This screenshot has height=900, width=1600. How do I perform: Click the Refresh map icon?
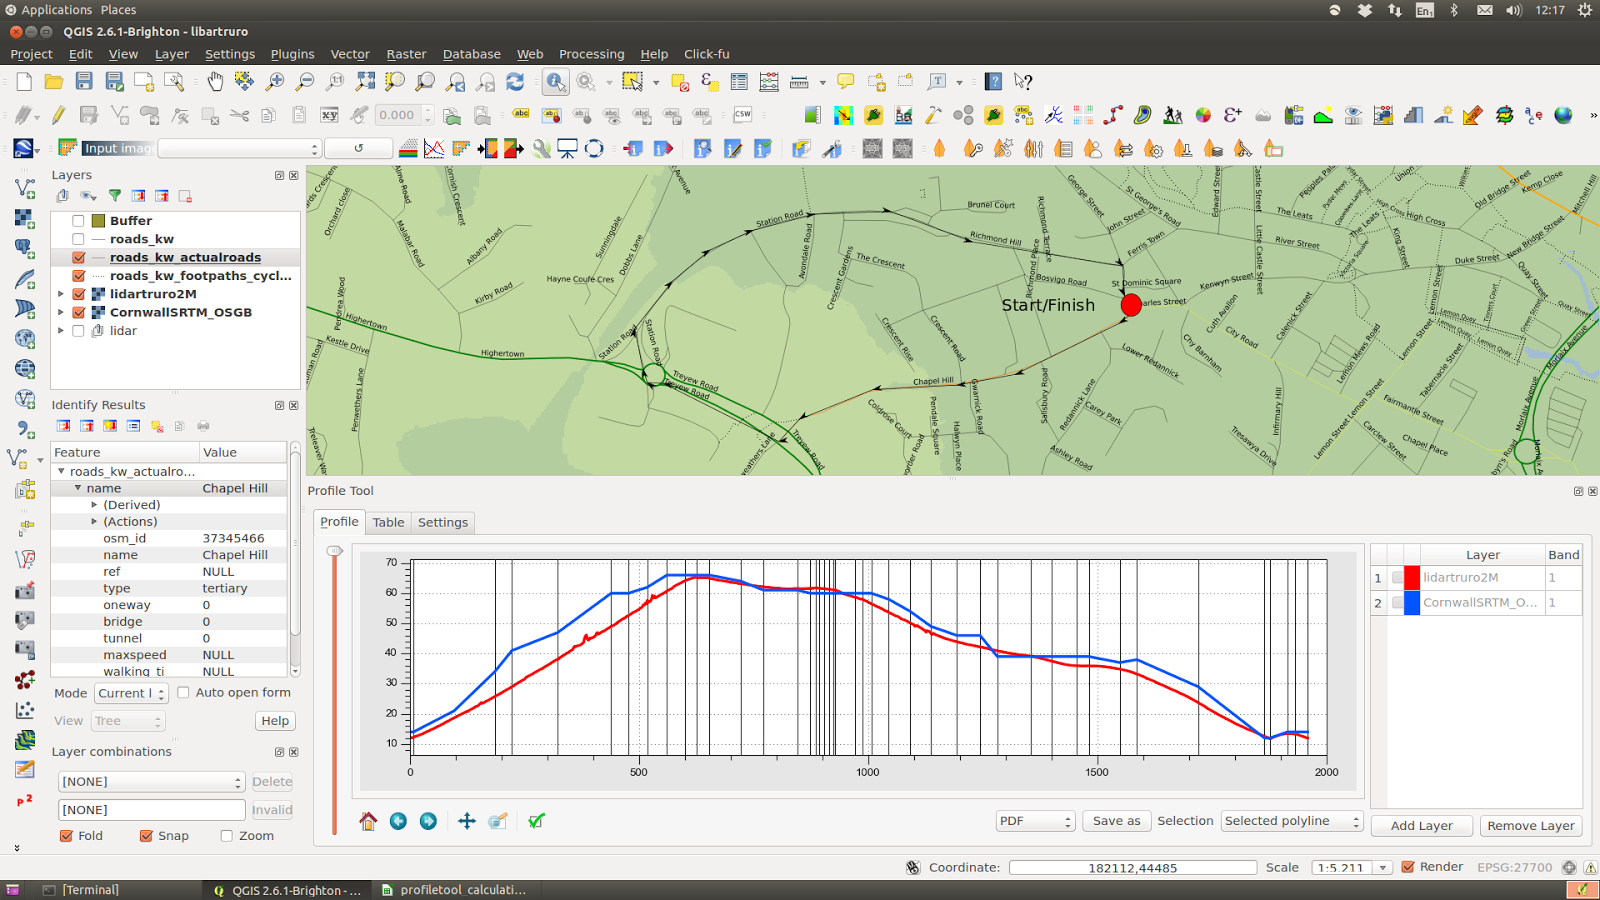click(x=515, y=82)
